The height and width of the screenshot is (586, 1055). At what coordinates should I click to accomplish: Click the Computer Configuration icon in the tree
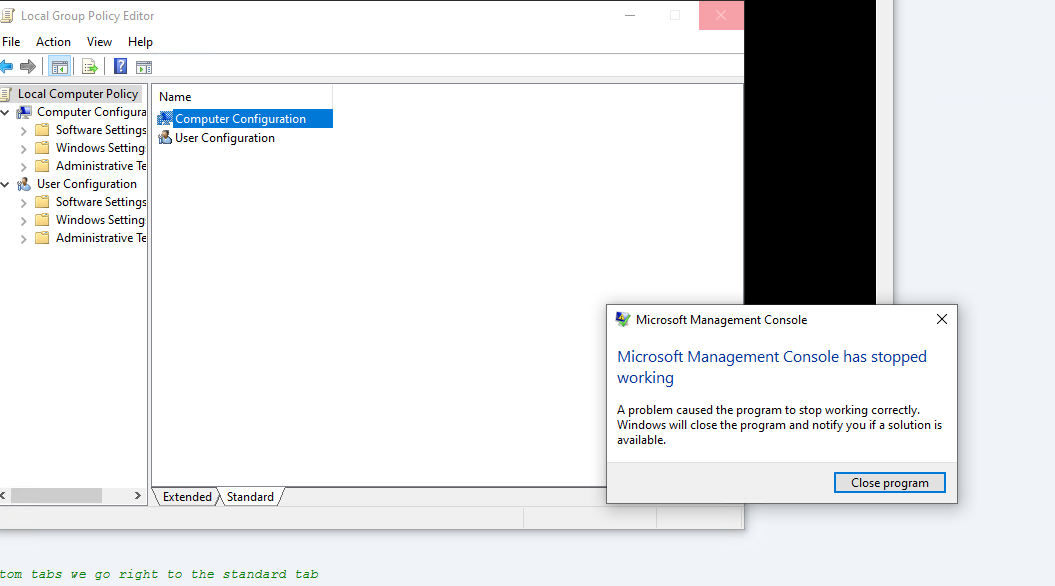pyautogui.click(x=24, y=112)
